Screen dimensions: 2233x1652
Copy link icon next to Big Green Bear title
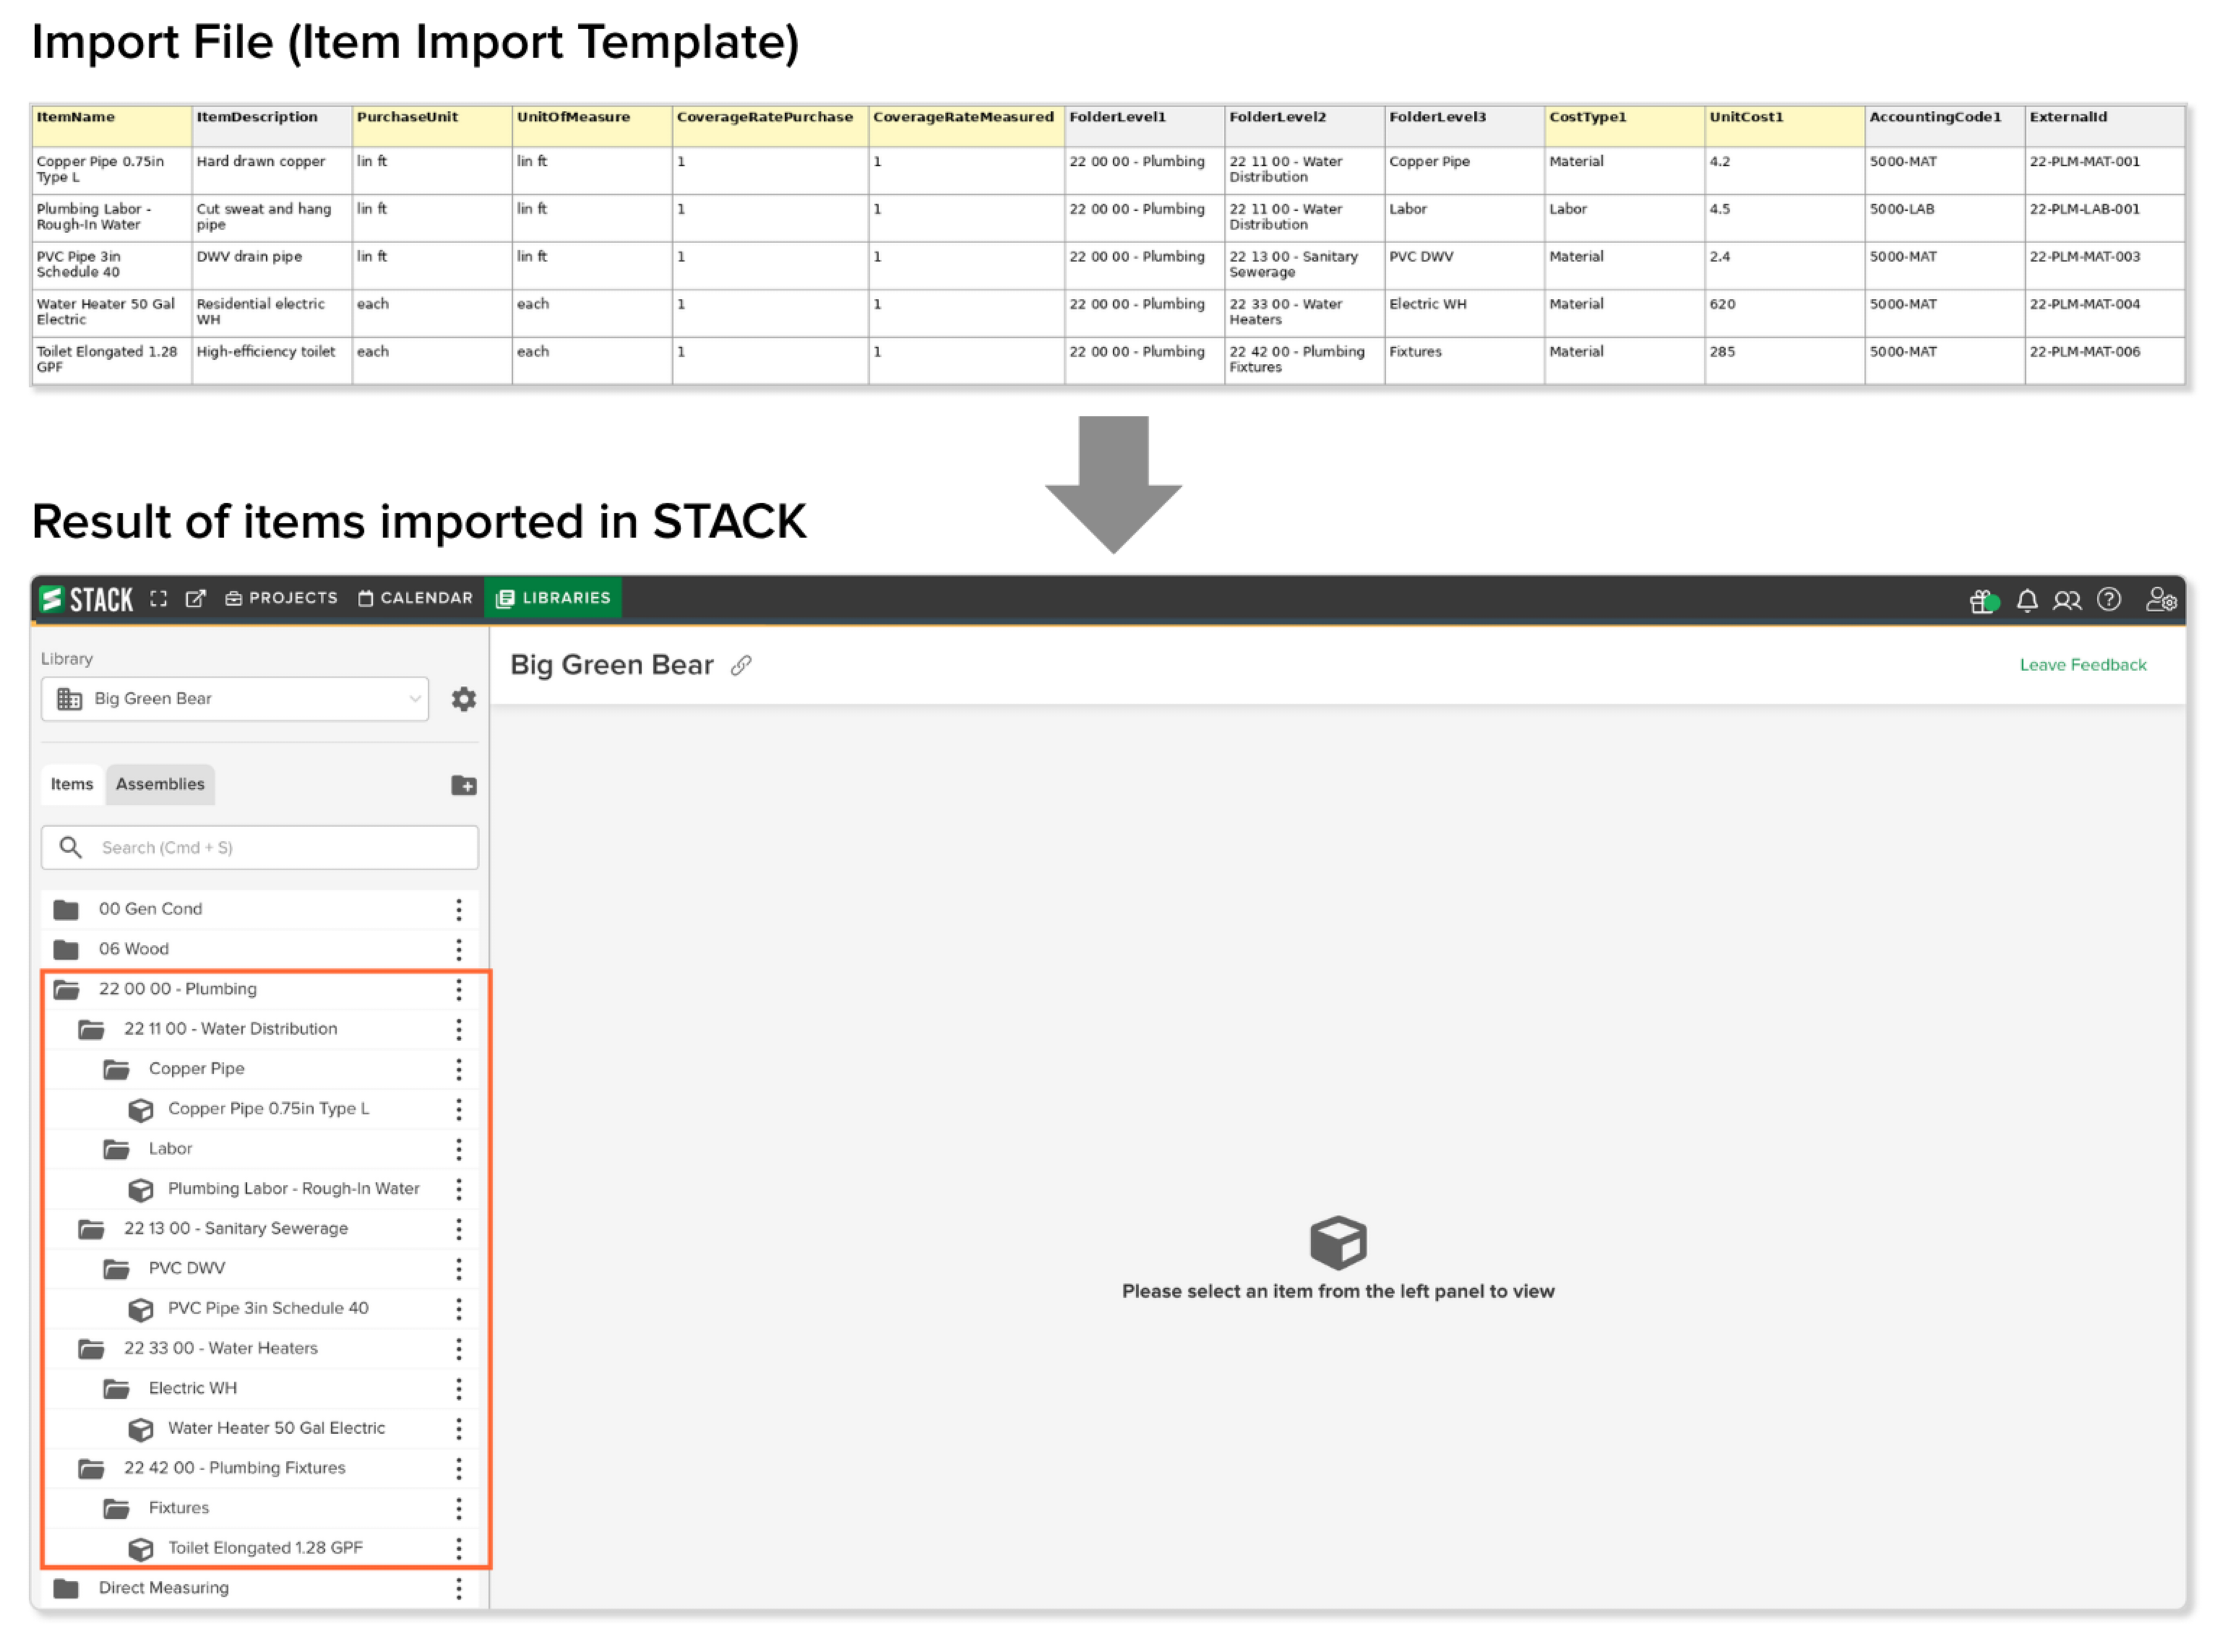(x=741, y=666)
